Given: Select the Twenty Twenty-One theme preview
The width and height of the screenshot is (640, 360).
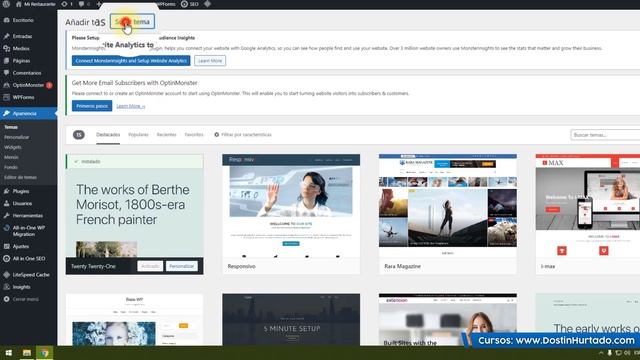Looking at the screenshot, I should click(x=135, y=206).
